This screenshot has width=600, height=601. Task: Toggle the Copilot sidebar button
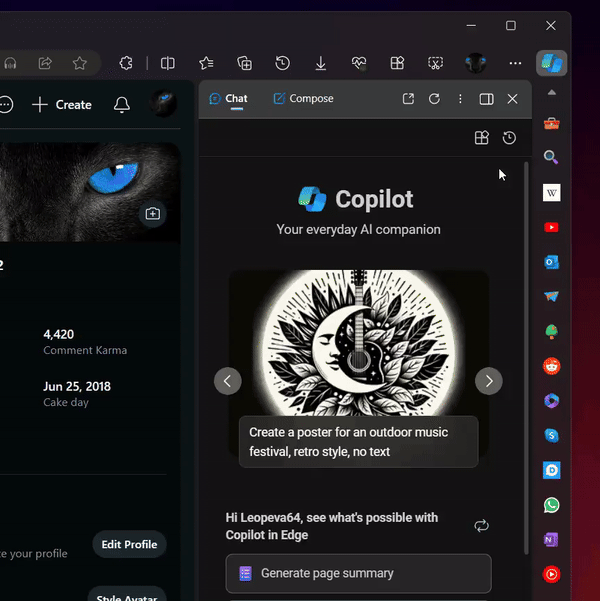click(551, 63)
